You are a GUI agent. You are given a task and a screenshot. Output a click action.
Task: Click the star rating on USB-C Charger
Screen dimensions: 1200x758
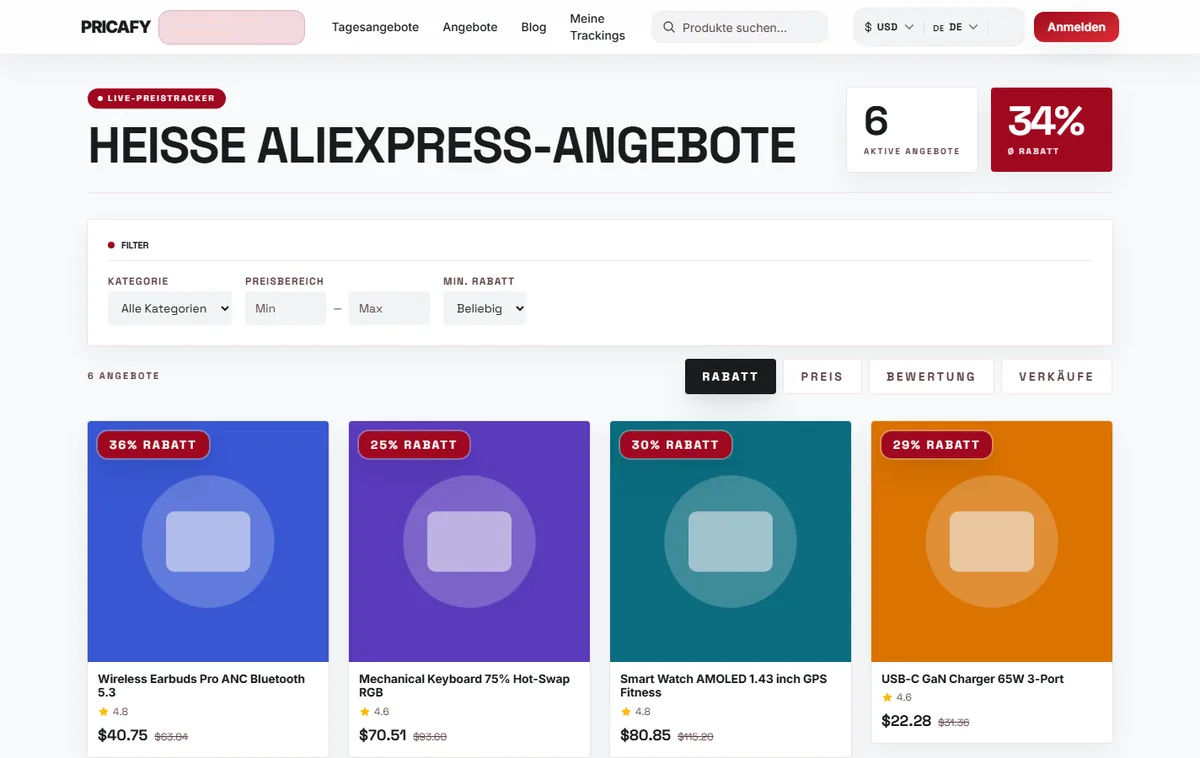896,698
